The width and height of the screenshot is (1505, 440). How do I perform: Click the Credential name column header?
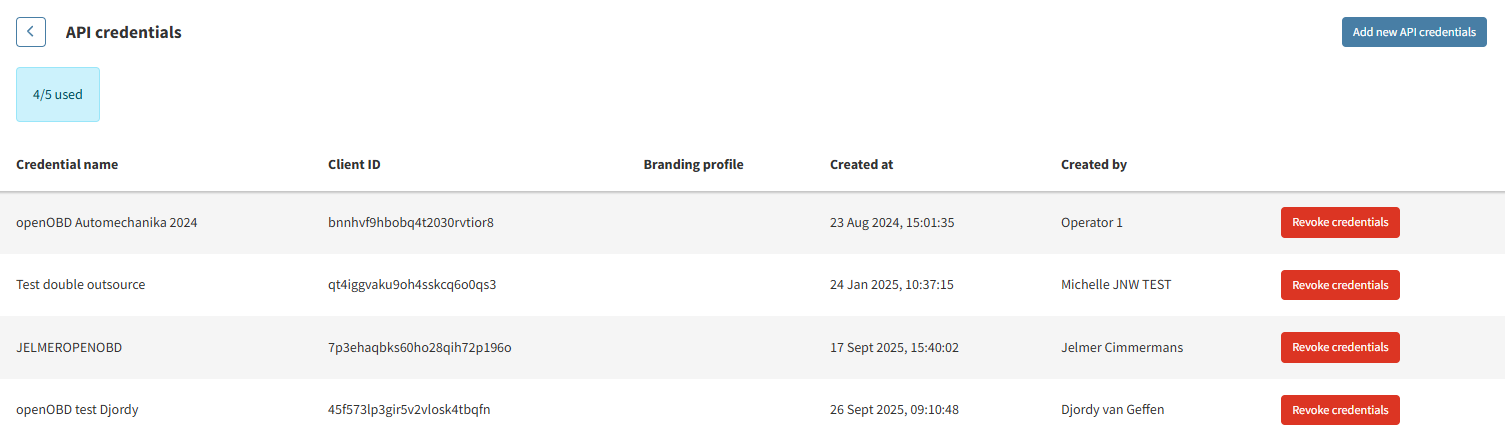click(x=67, y=165)
